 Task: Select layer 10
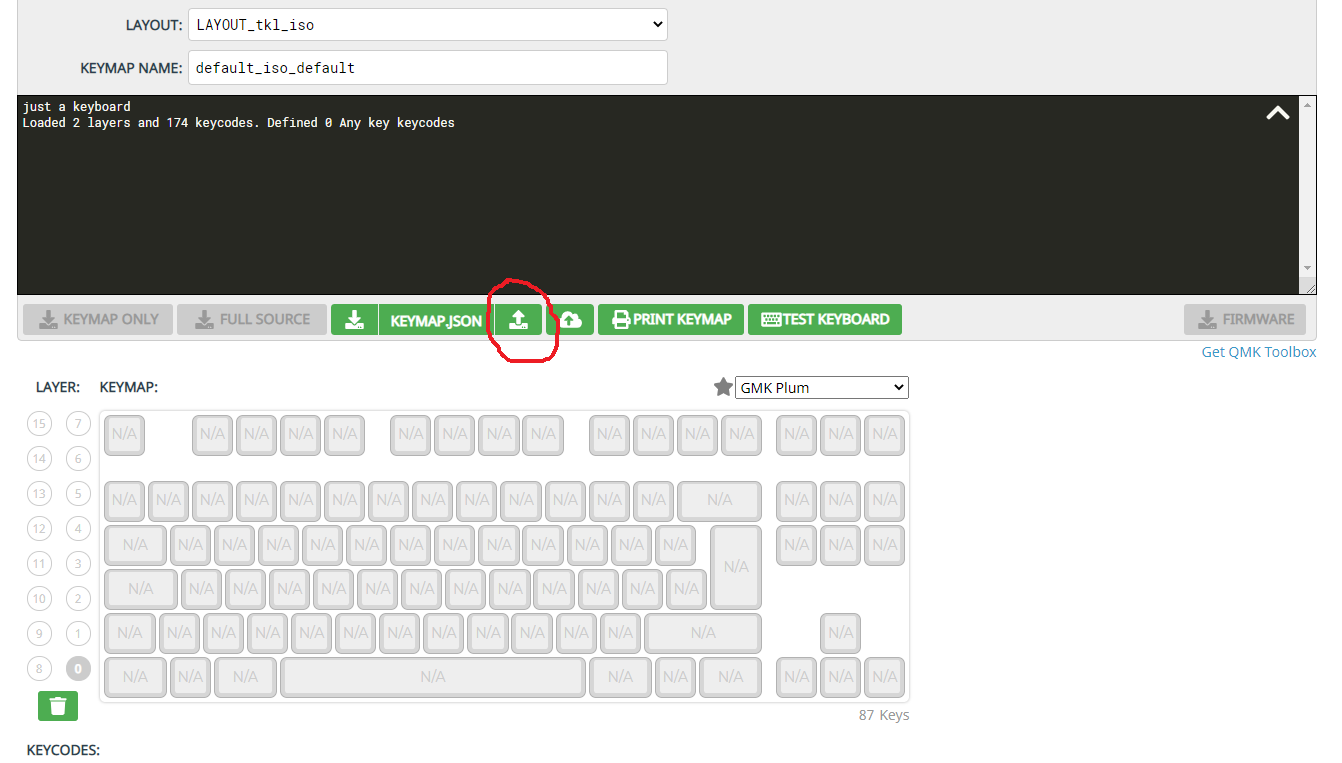tap(39, 599)
